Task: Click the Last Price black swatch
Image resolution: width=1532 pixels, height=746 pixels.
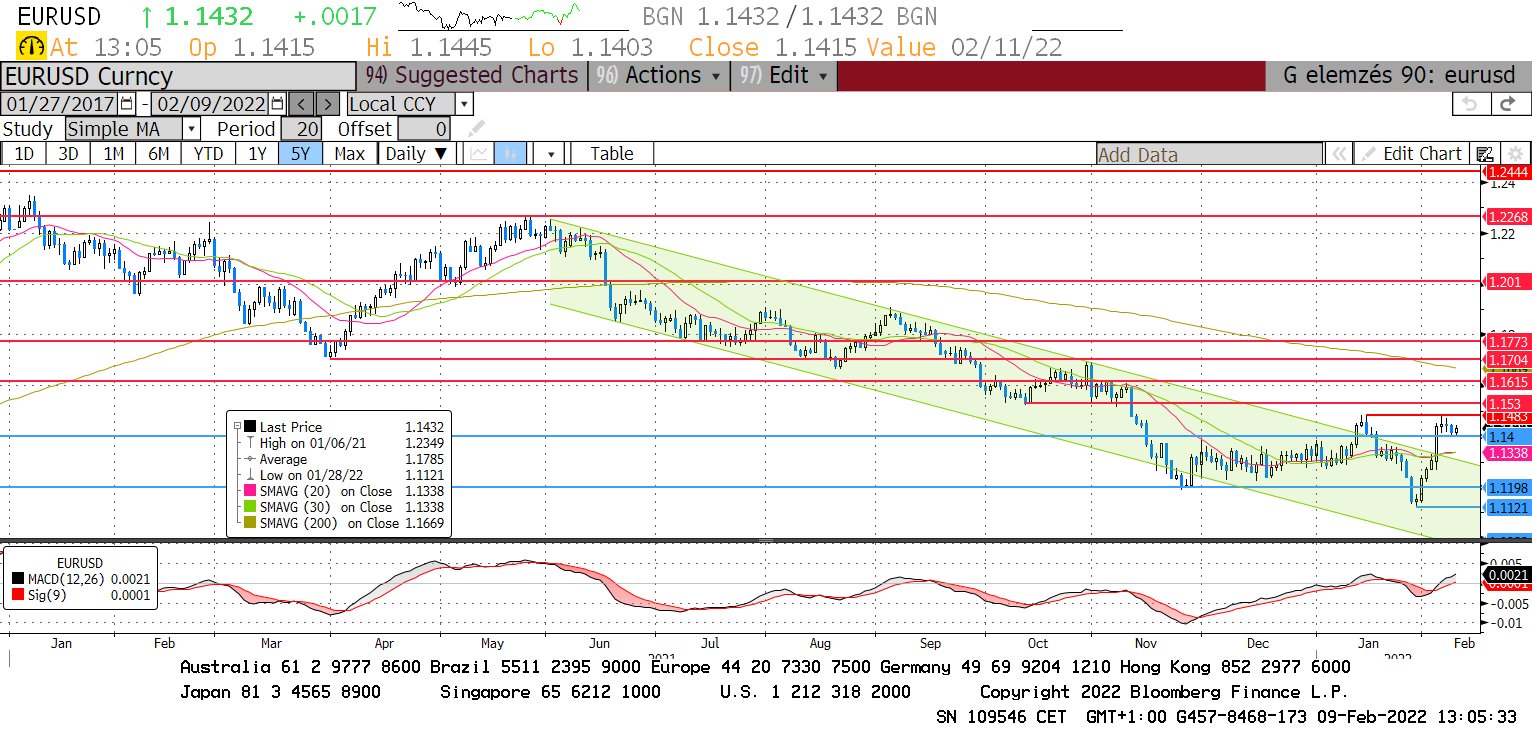Action: (x=250, y=427)
